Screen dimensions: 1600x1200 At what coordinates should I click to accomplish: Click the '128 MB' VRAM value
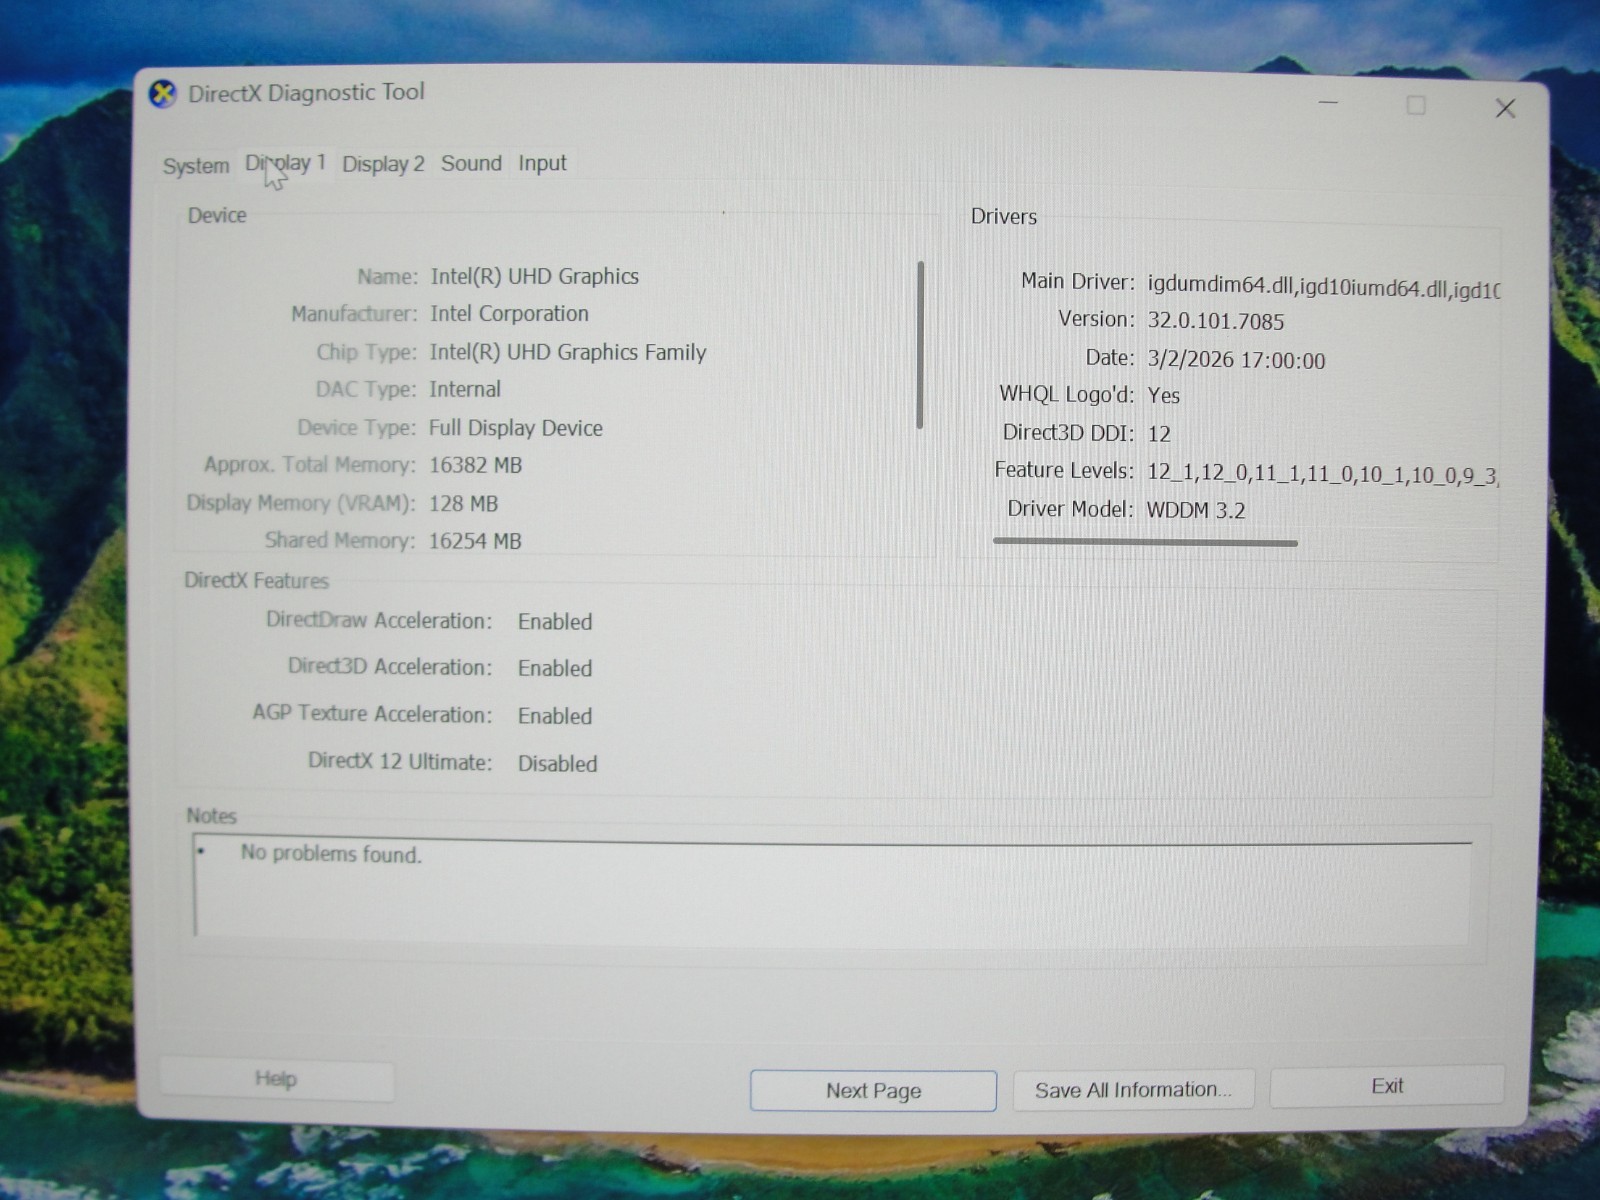click(x=463, y=504)
